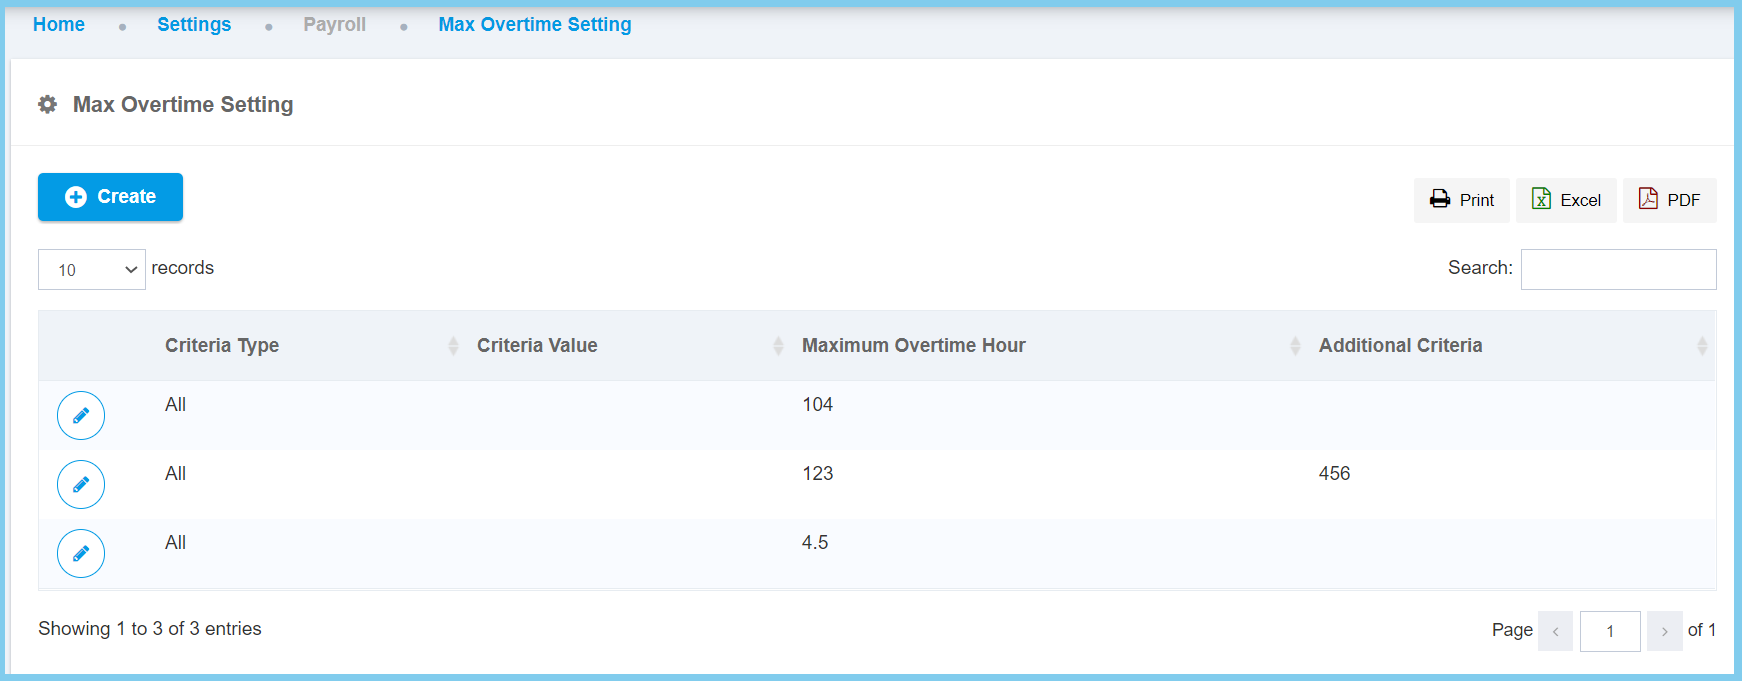The image size is (1742, 681).
Task: Sort by Criteria Type column
Action: 222,345
